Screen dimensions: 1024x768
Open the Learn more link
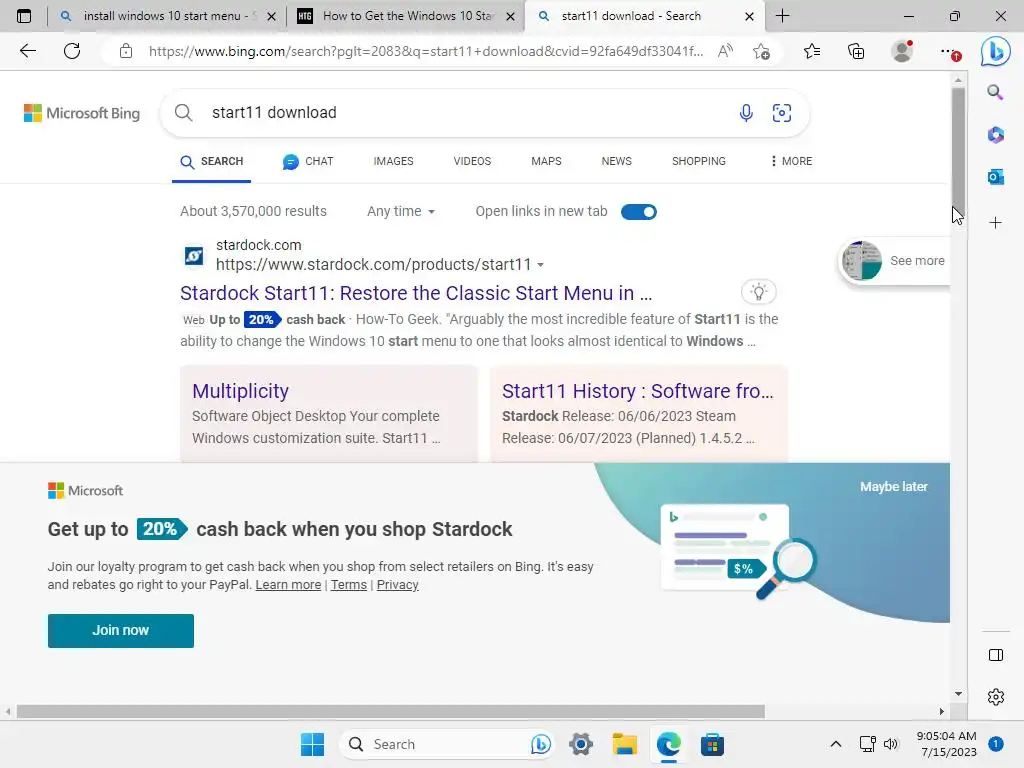[288, 584]
